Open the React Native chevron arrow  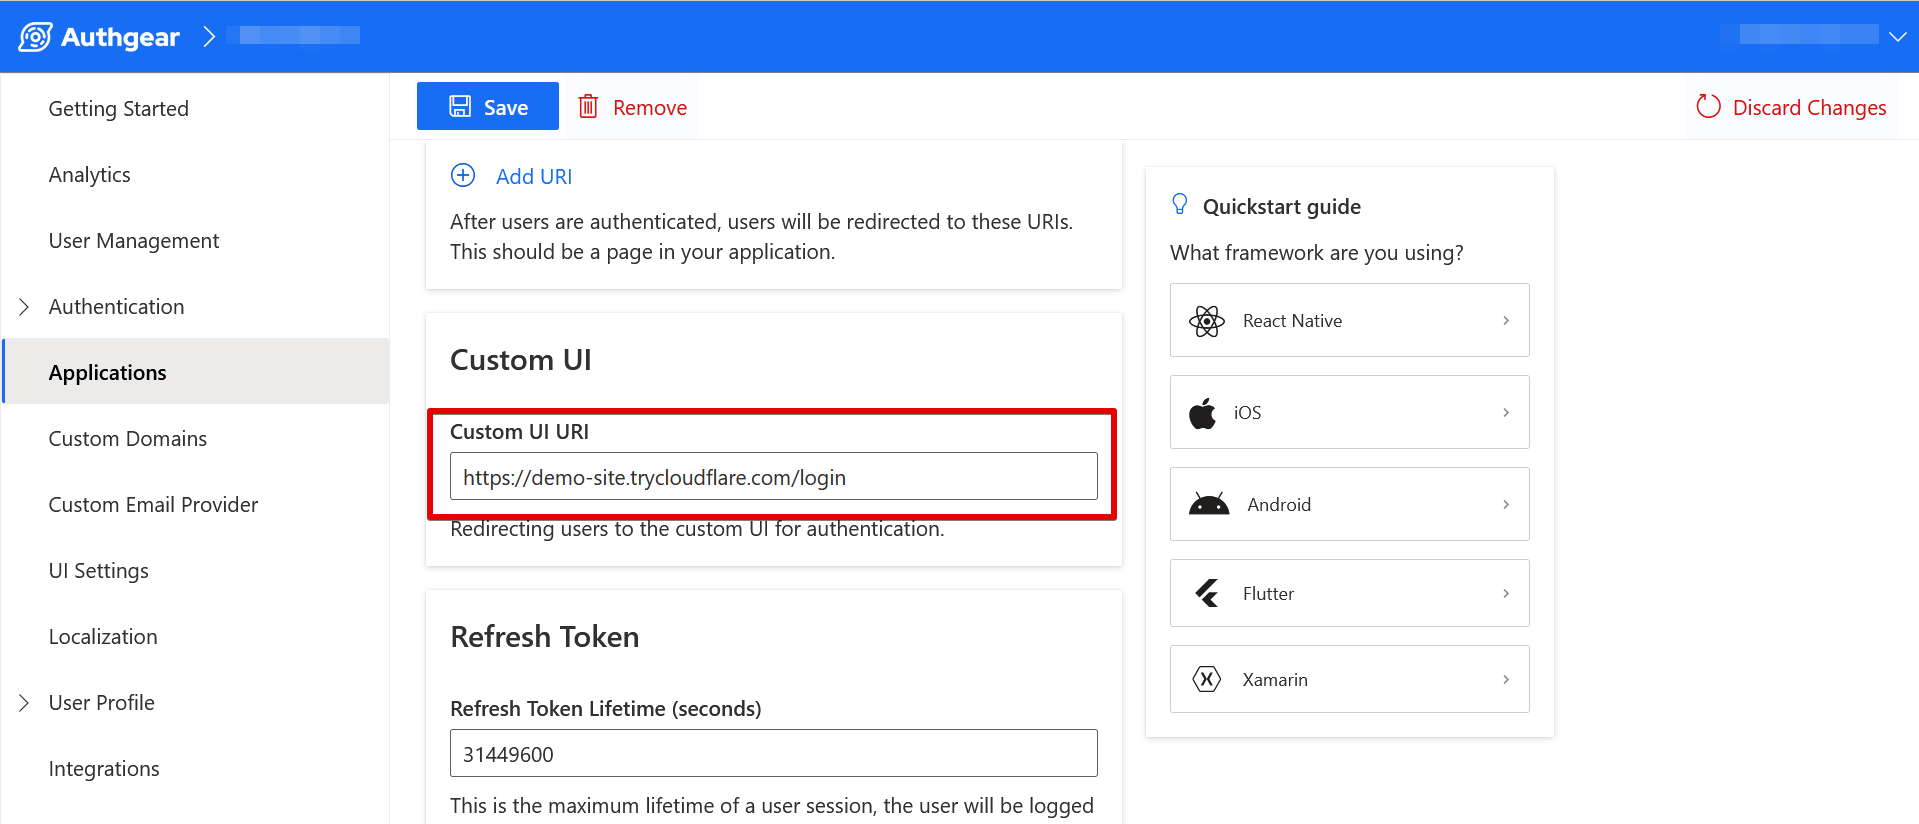pos(1506,321)
